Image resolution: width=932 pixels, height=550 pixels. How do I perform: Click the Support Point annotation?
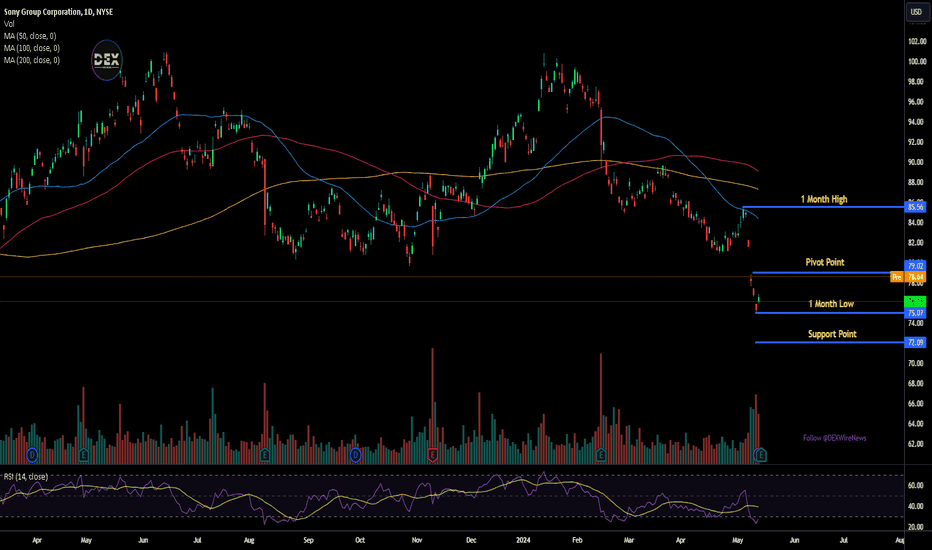(x=832, y=334)
